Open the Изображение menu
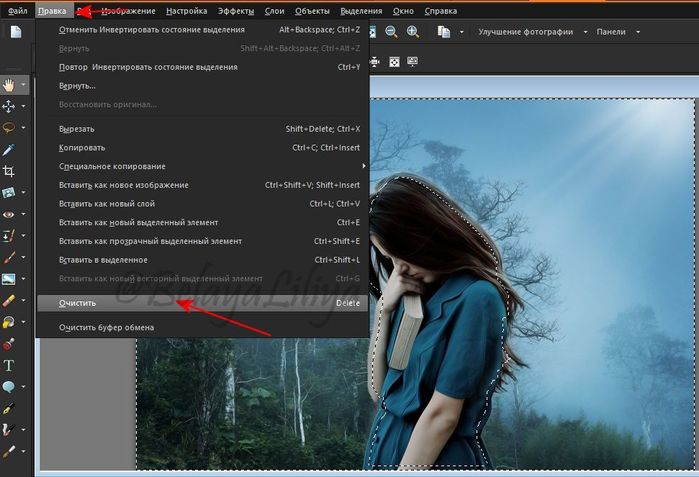This screenshot has height=477, width=699. 128,11
